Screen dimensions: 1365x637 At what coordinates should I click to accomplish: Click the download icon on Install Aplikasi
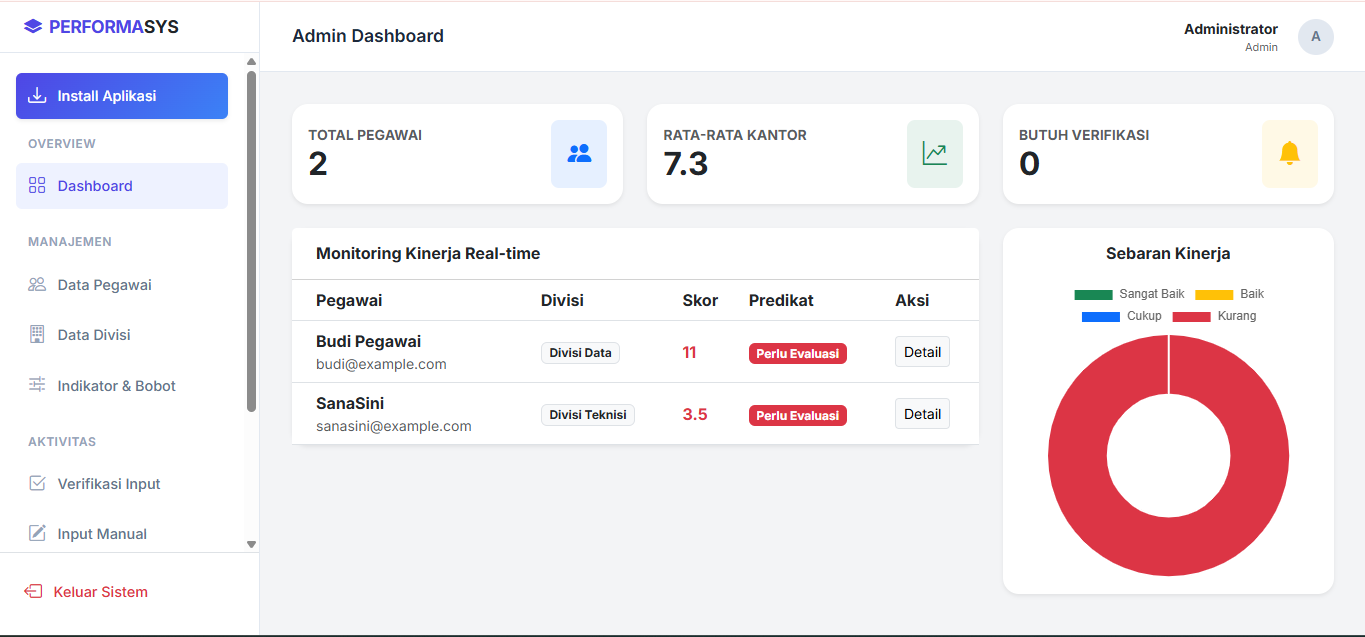click(37, 95)
